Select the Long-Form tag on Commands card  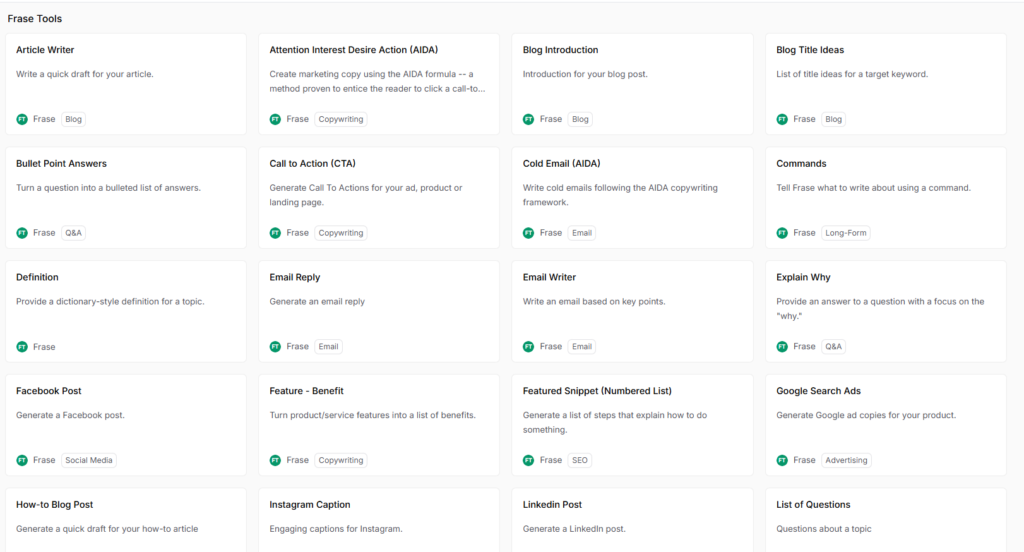[846, 233]
